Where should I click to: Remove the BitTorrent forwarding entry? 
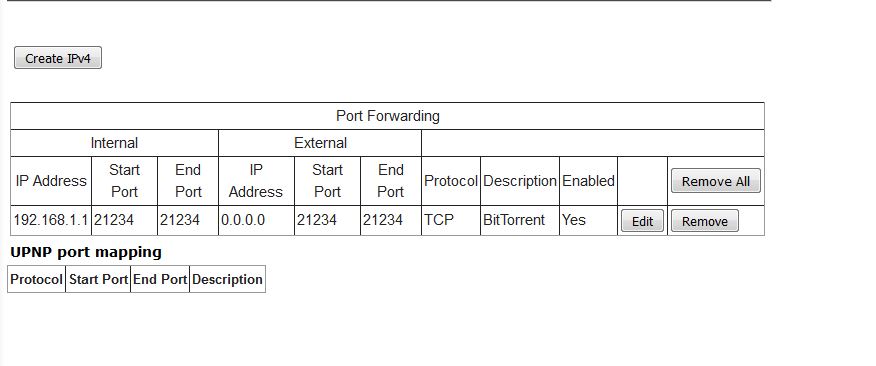pos(704,221)
